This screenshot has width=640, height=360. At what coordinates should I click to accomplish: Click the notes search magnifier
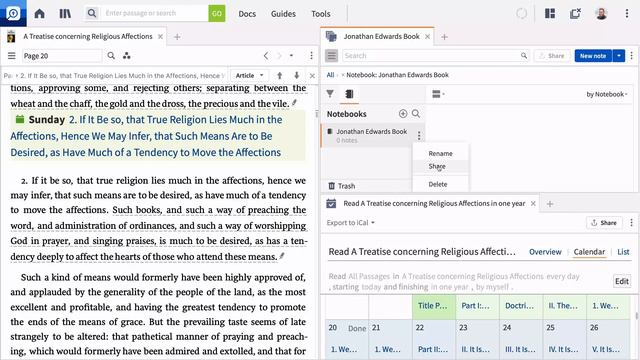click(x=524, y=56)
